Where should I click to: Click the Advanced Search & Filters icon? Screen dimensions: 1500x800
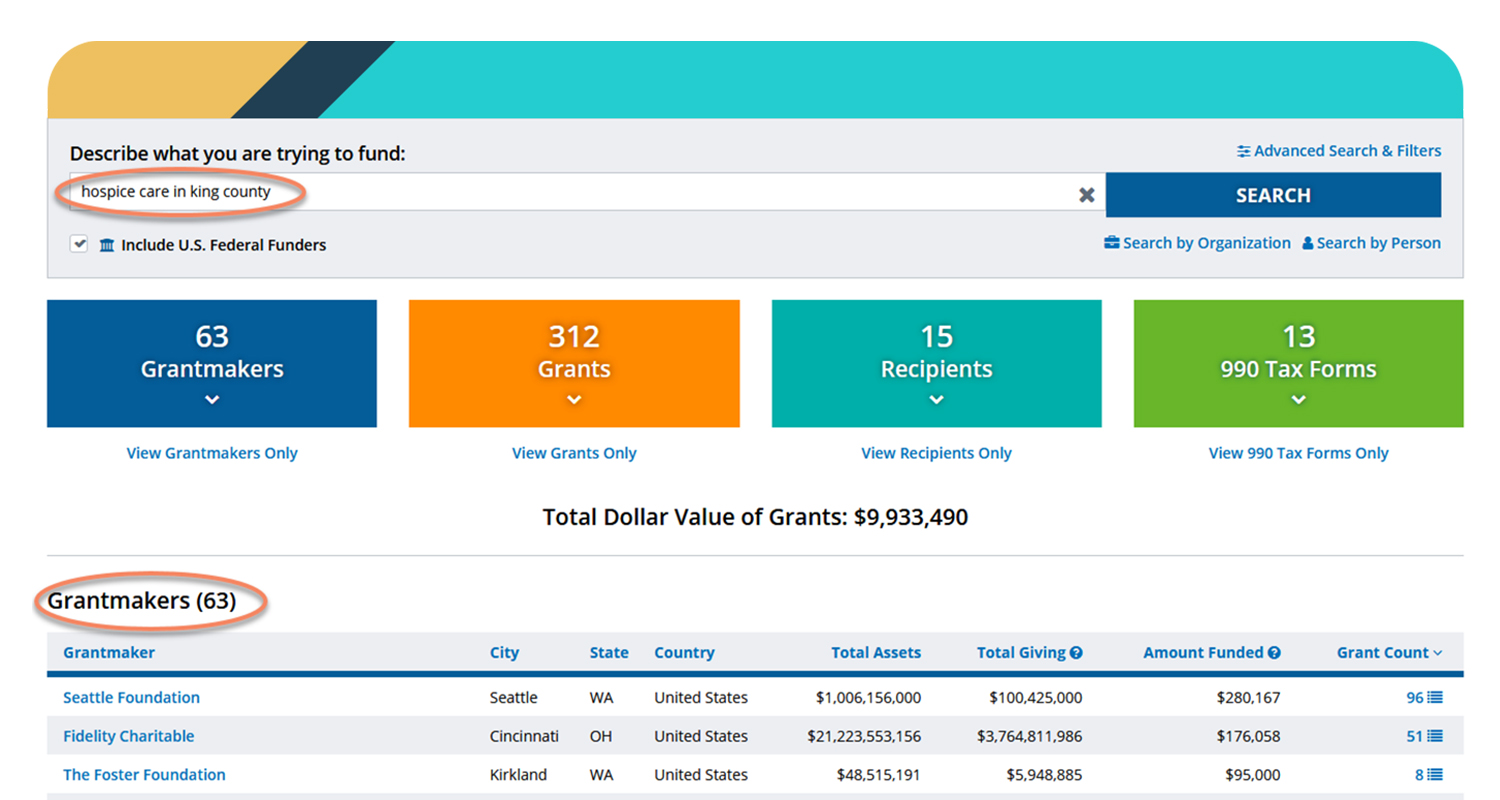click(1245, 150)
